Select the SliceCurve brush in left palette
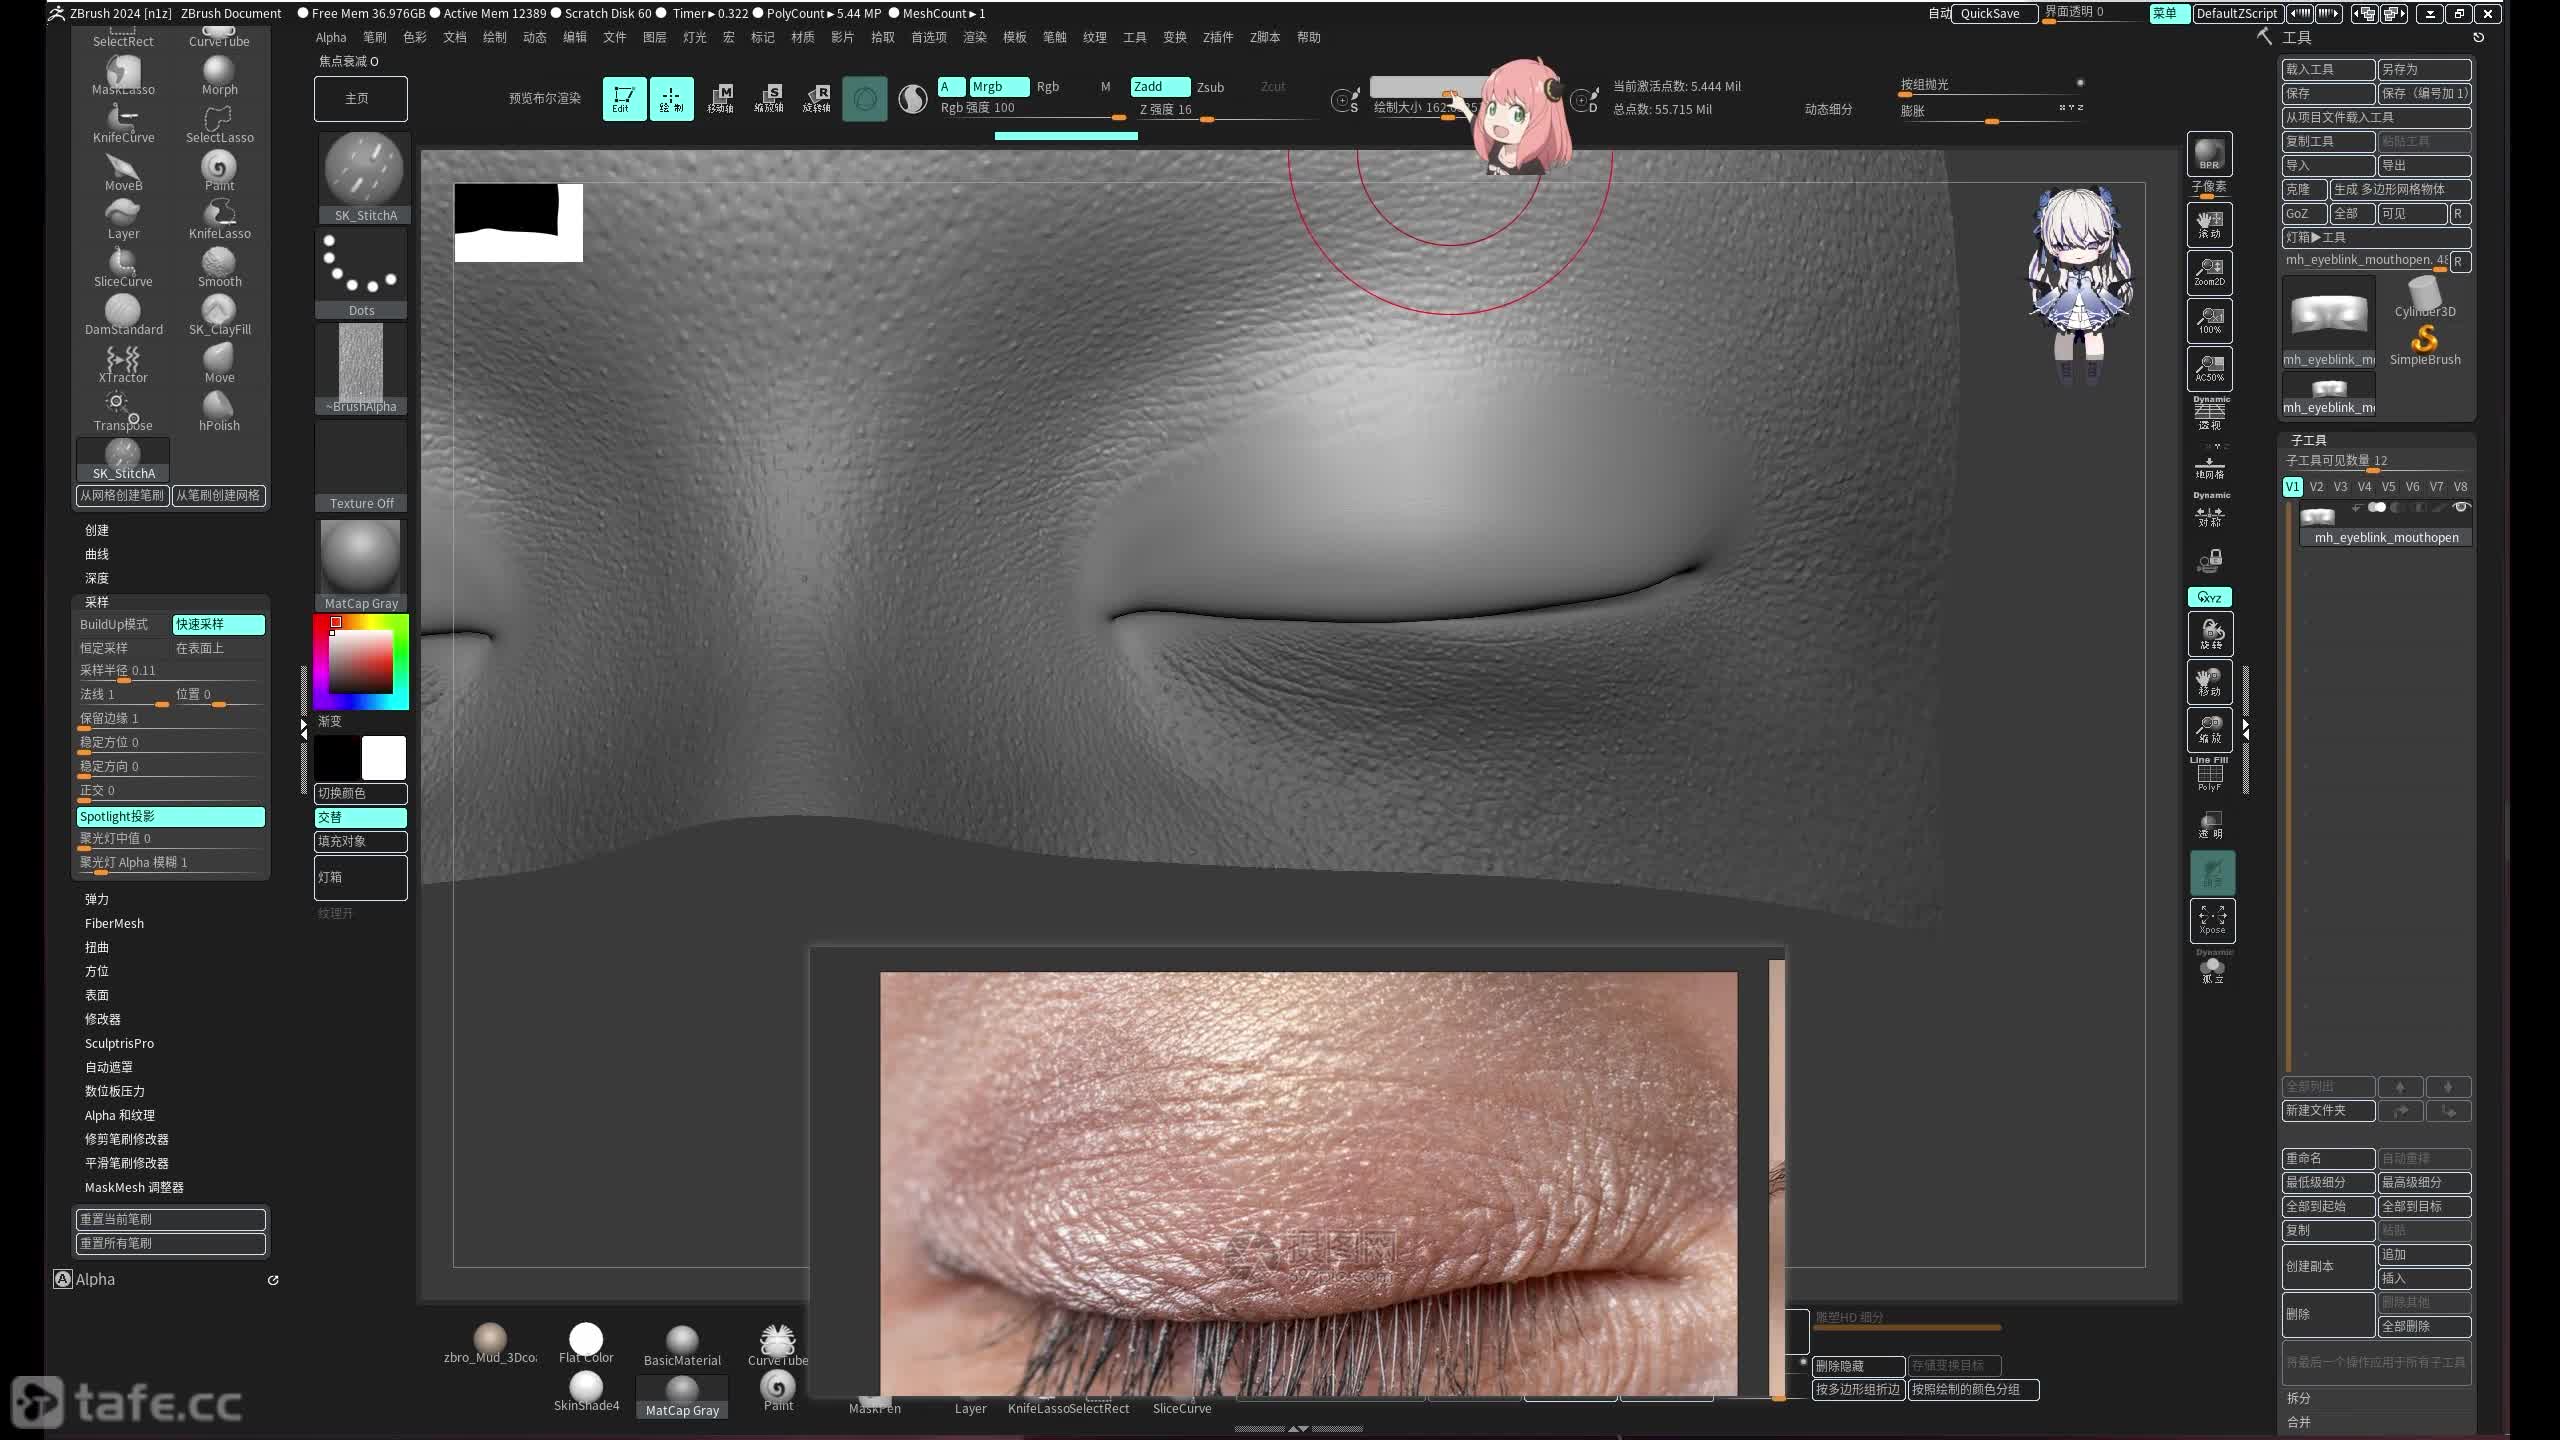The width and height of the screenshot is (2560, 1440). pyautogui.click(x=123, y=268)
